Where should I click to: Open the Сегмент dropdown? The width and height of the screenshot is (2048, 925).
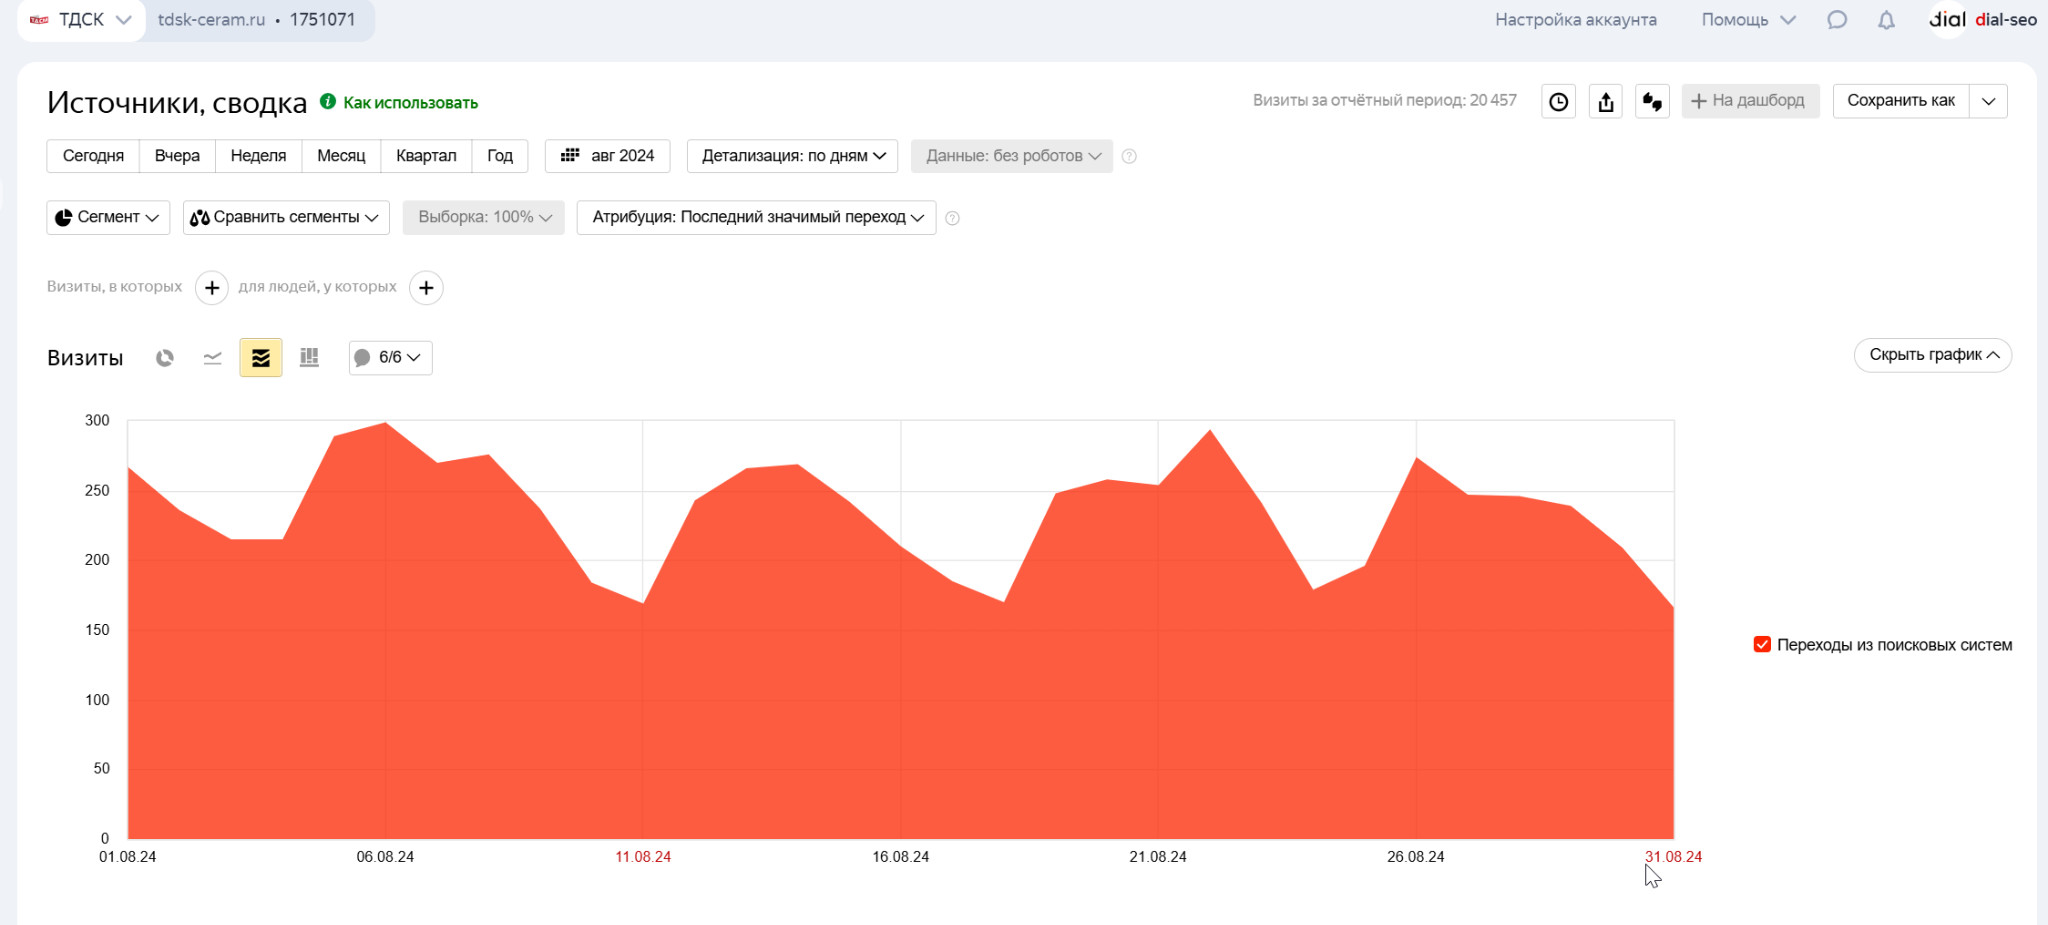108,217
